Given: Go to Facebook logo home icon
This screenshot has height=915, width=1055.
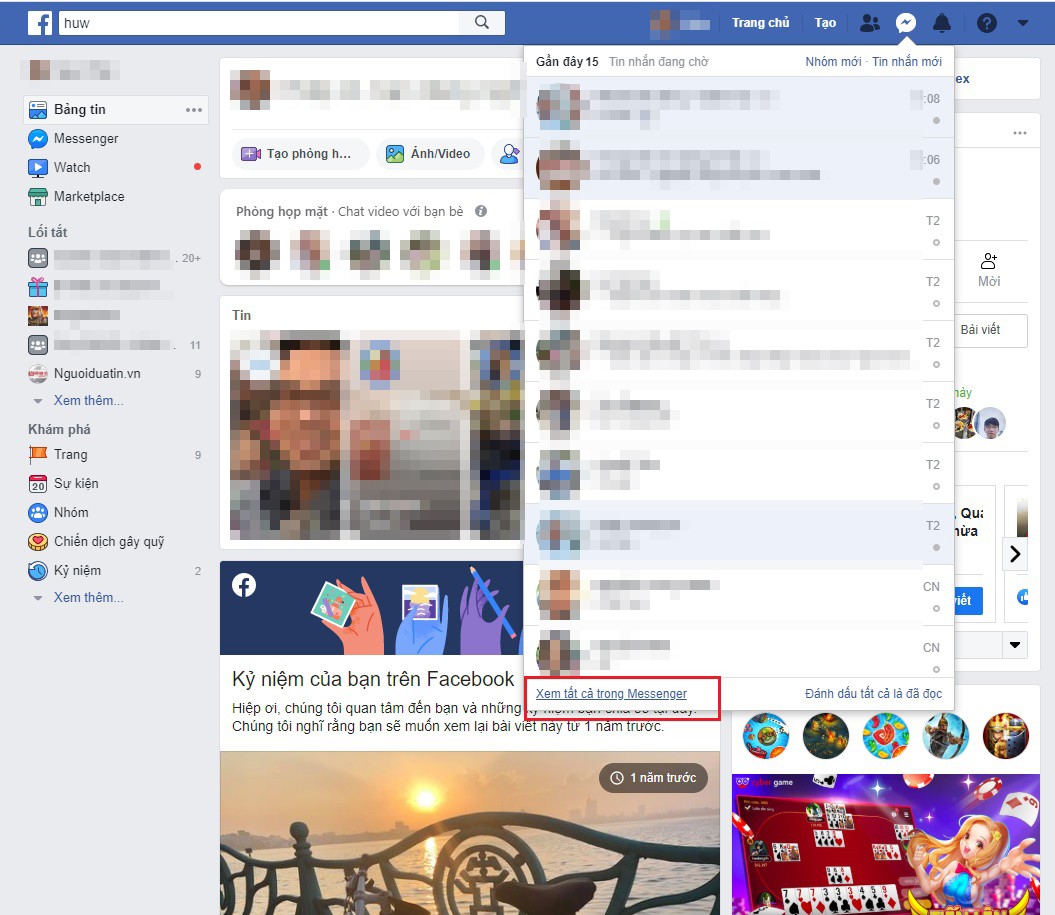Looking at the screenshot, I should [x=40, y=23].
